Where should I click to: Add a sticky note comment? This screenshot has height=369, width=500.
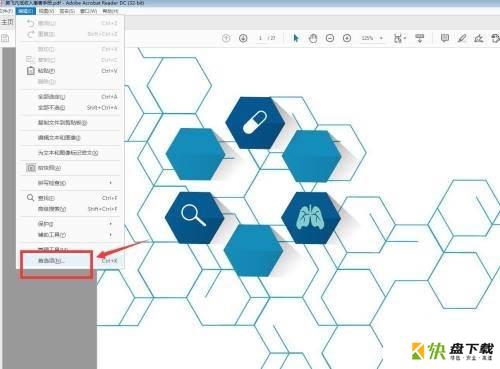[x=444, y=38]
